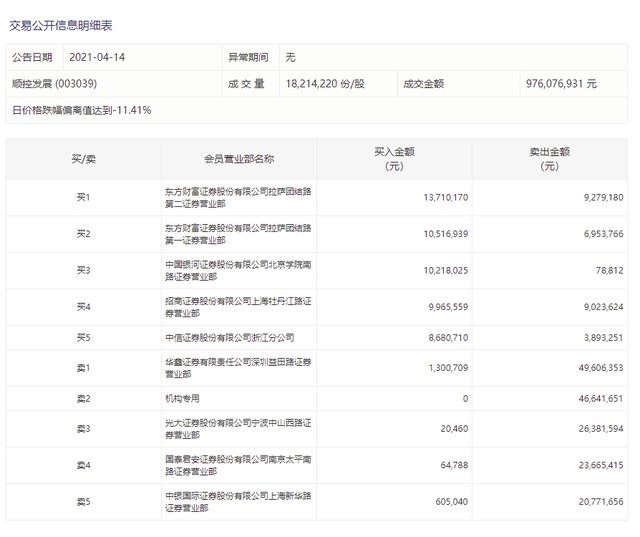640x537 pixels.
Task: Select the 卖5 row label
Action: pos(83,501)
